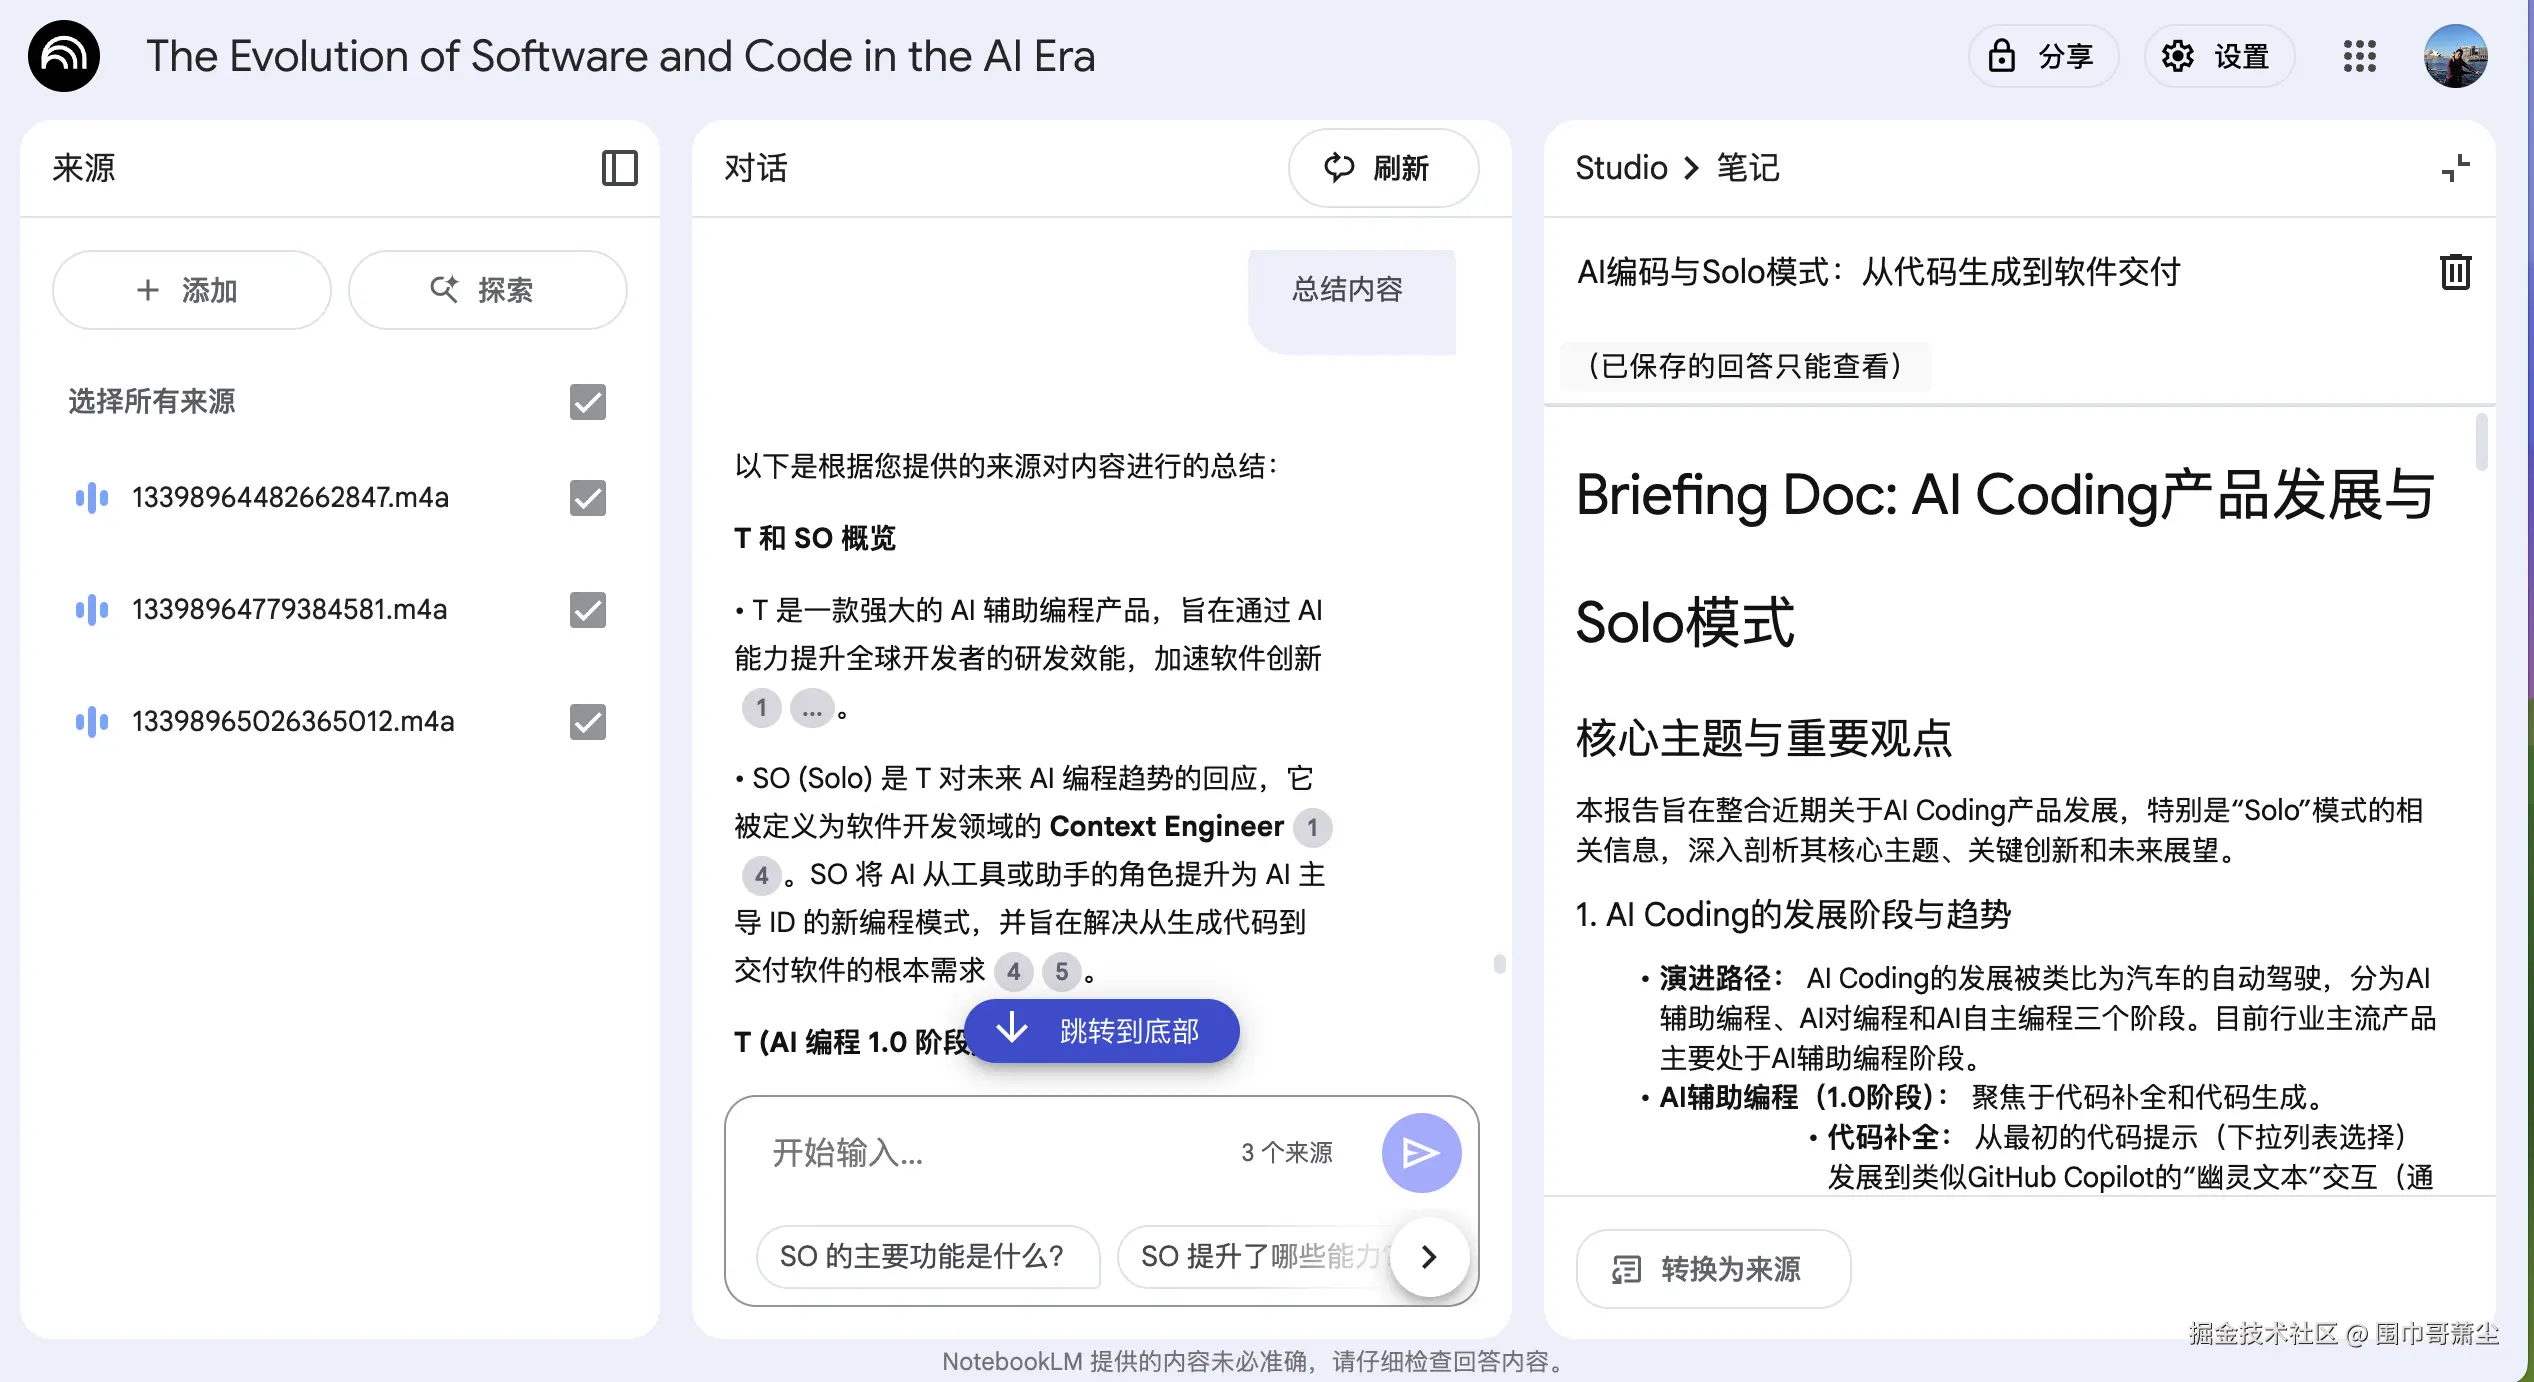Expand citation marker 1 in the summary
Viewport: 2534px width, 1382px height.
761,708
